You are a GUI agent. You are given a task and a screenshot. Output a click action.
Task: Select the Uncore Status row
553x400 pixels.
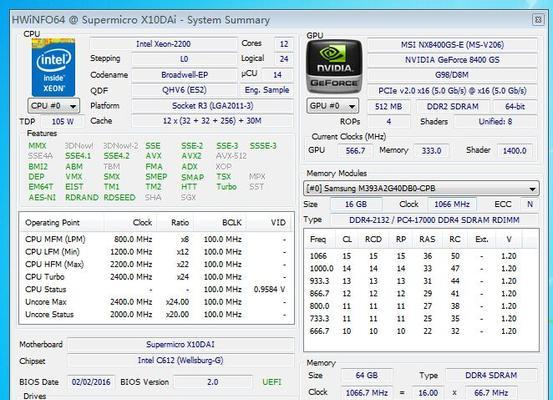156,314
